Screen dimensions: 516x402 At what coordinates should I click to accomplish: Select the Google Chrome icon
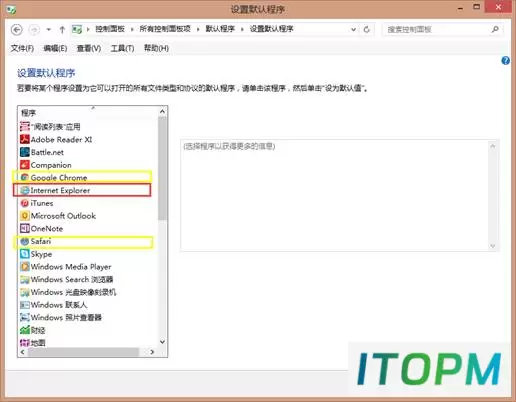tap(25, 177)
